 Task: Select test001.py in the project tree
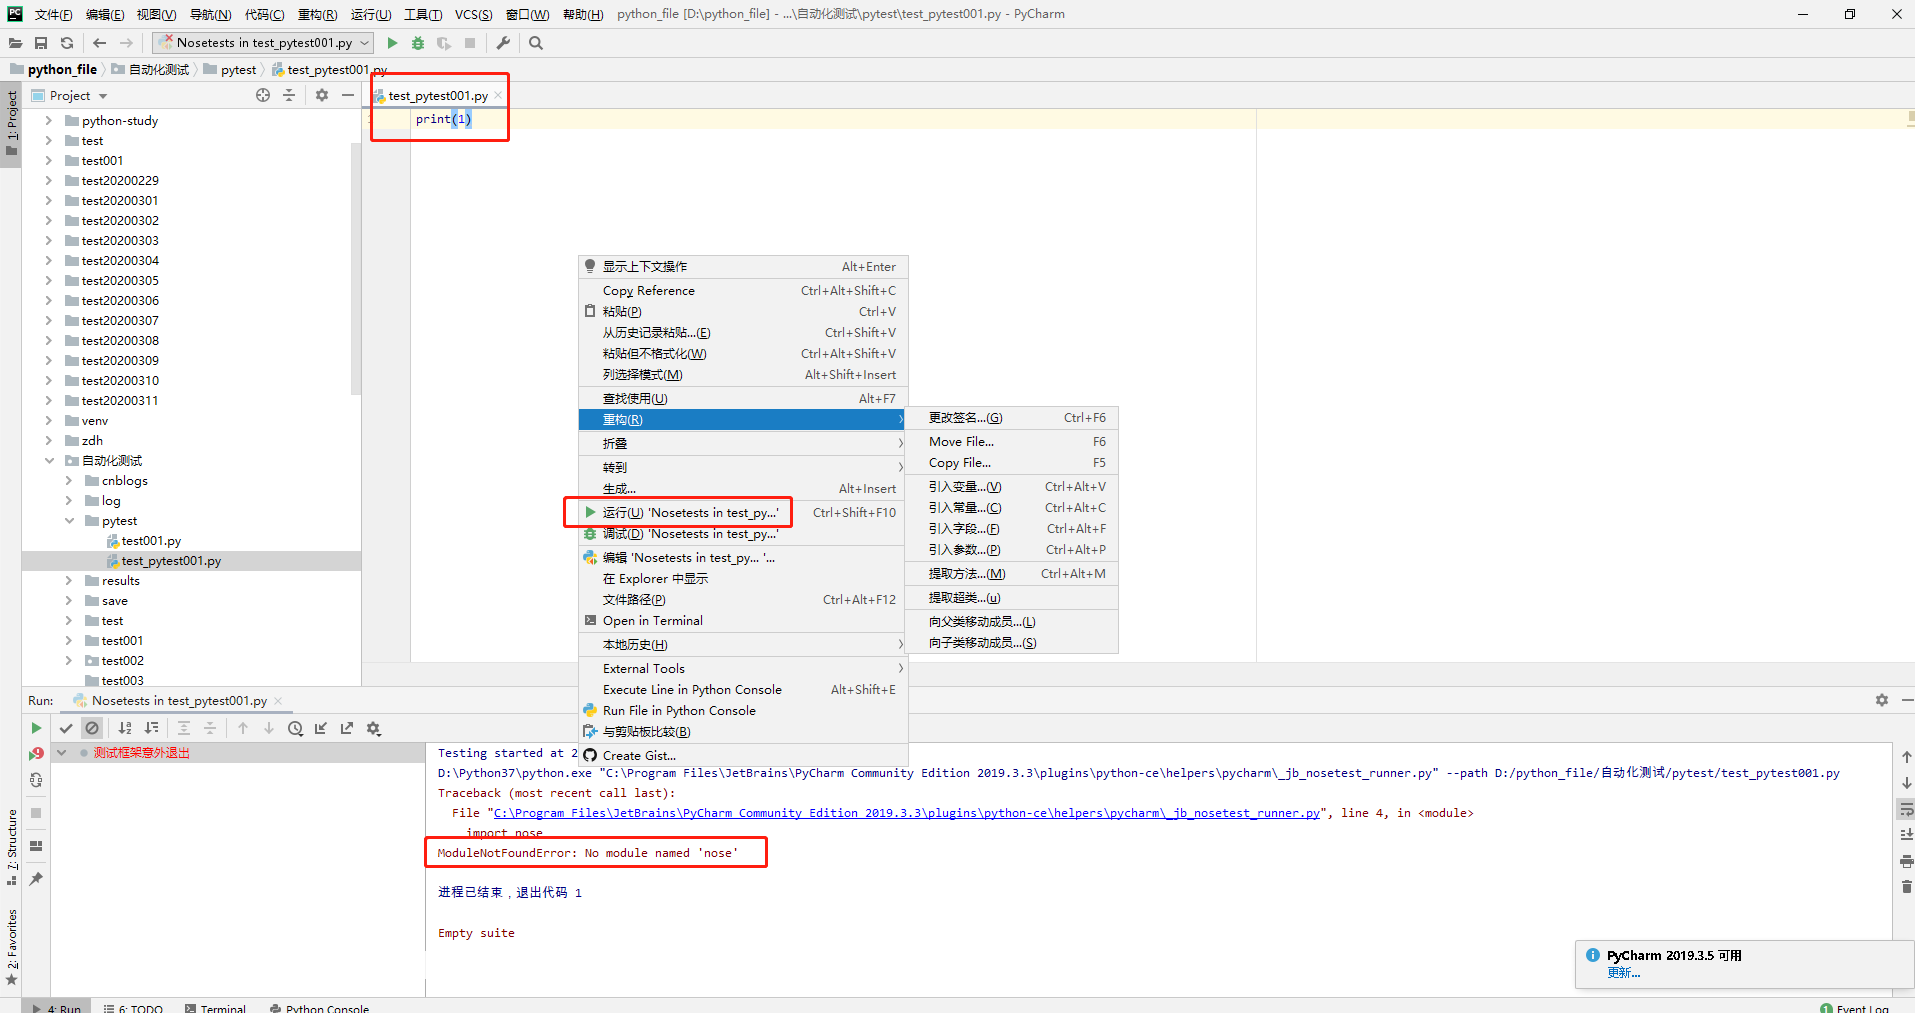[x=151, y=541]
